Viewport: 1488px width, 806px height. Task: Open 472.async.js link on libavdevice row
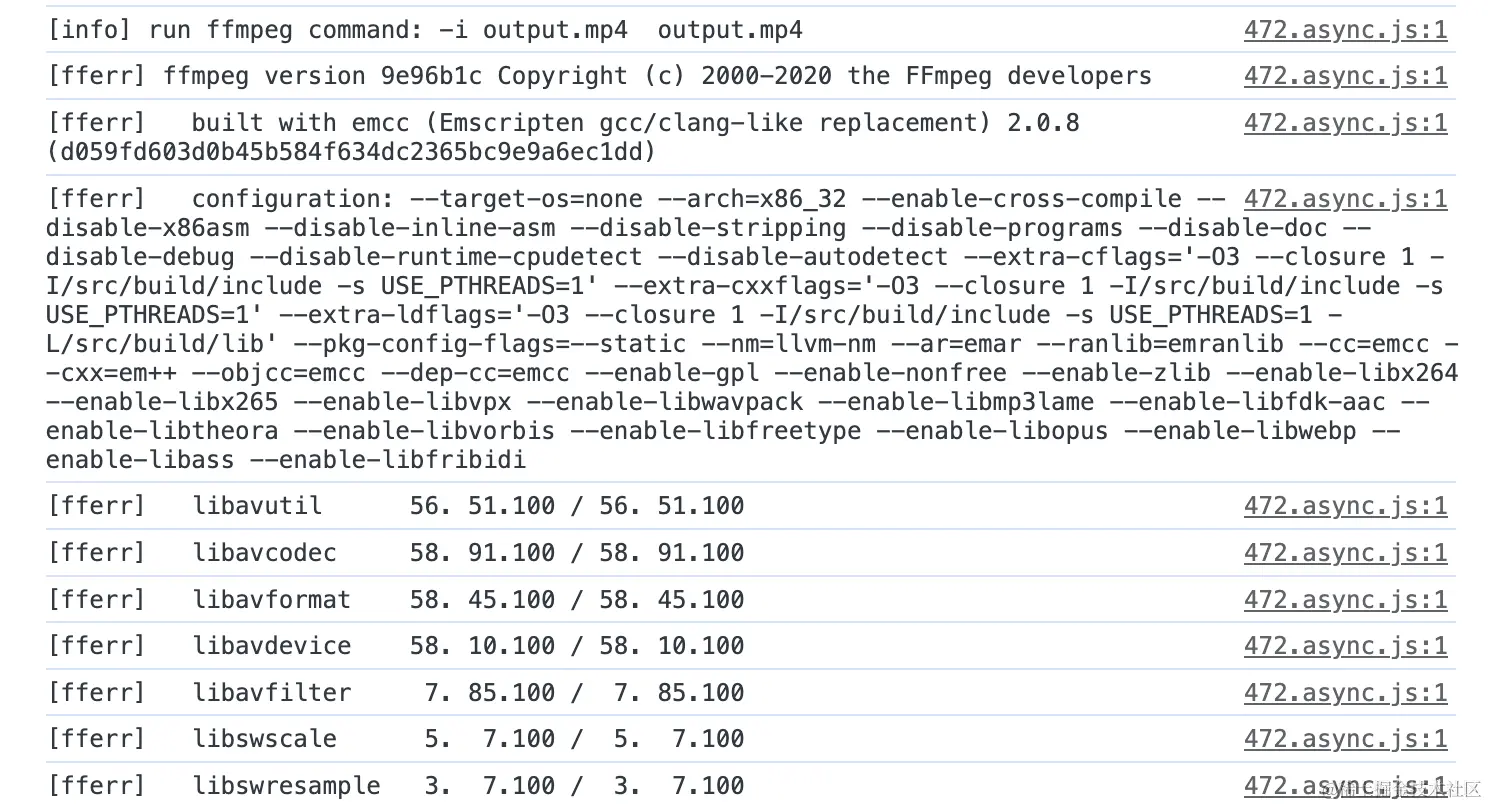(x=1345, y=646)
